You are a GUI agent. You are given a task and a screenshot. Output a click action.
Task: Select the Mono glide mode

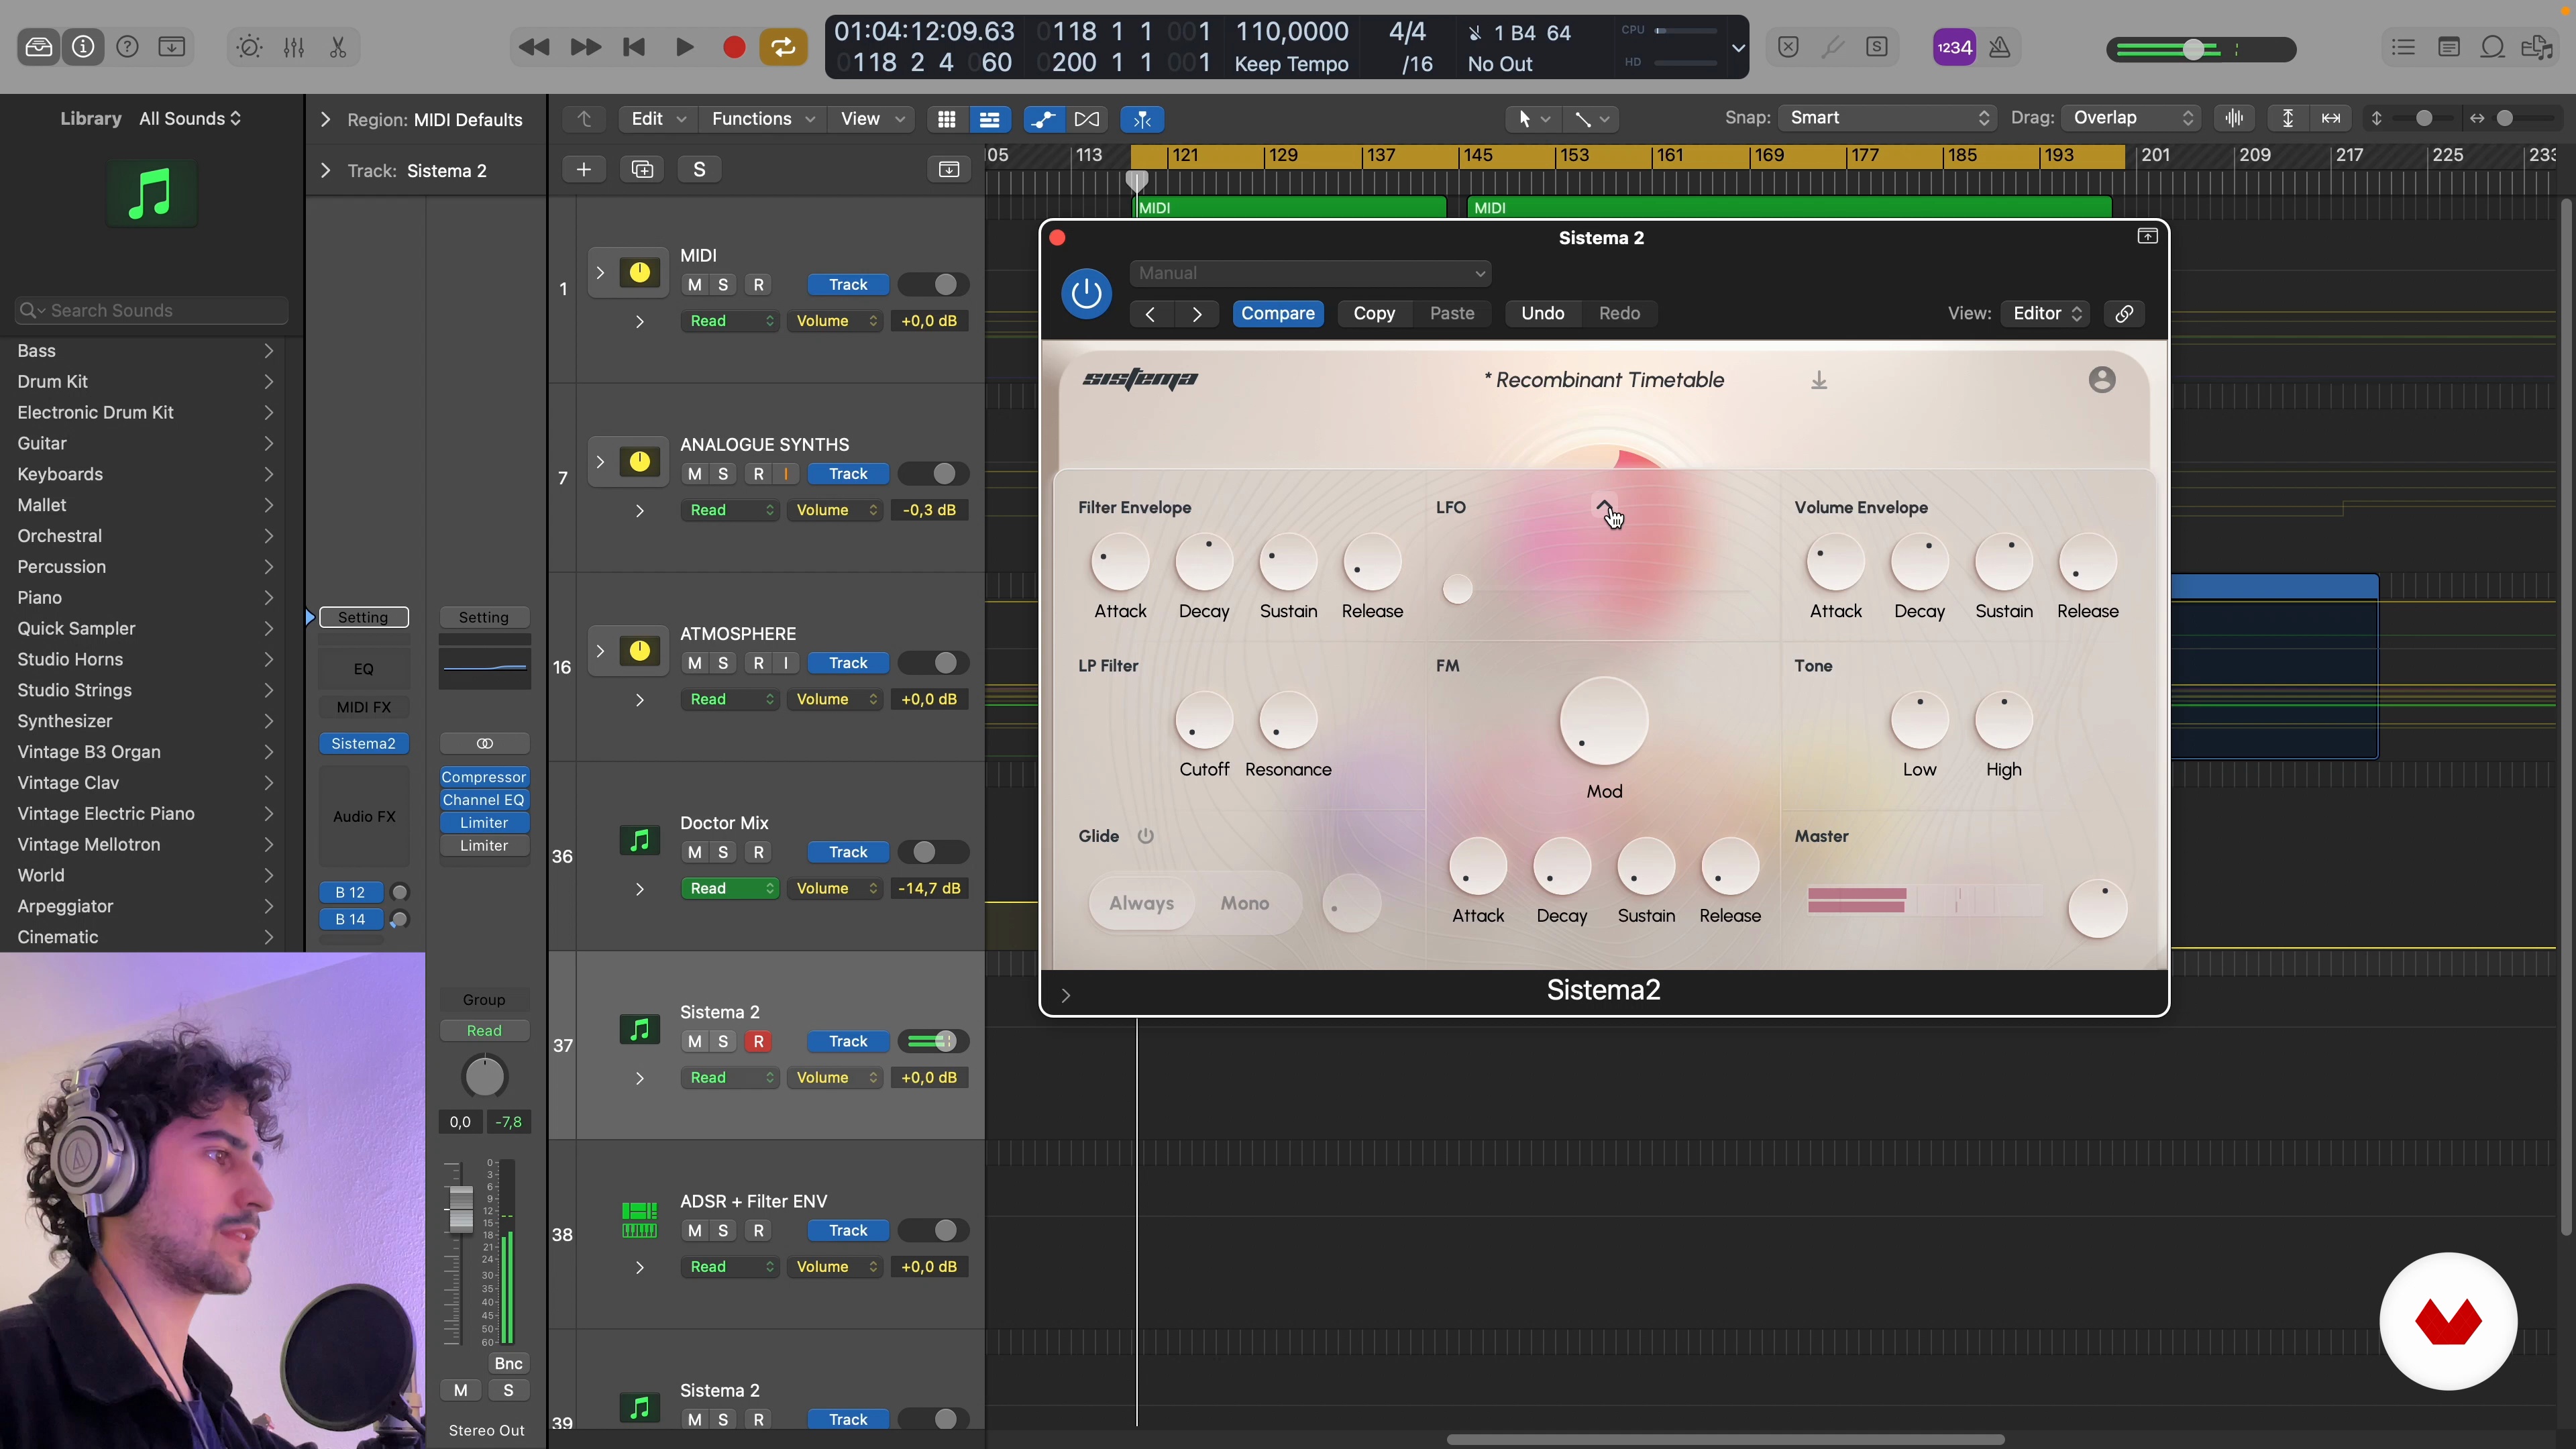pyautogui.click(x=1245, y=903)
